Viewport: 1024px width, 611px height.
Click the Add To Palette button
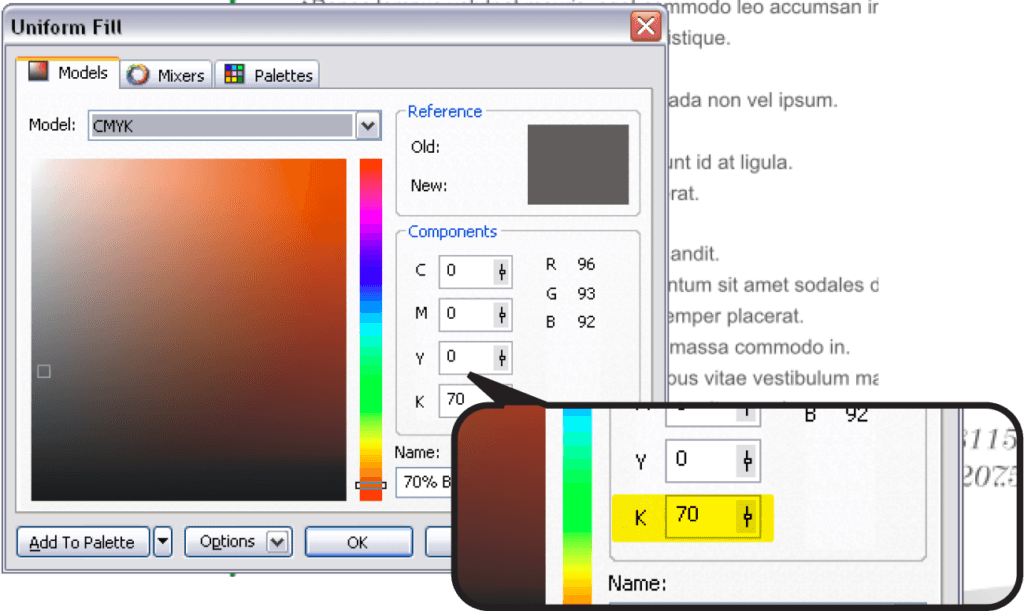82,542
